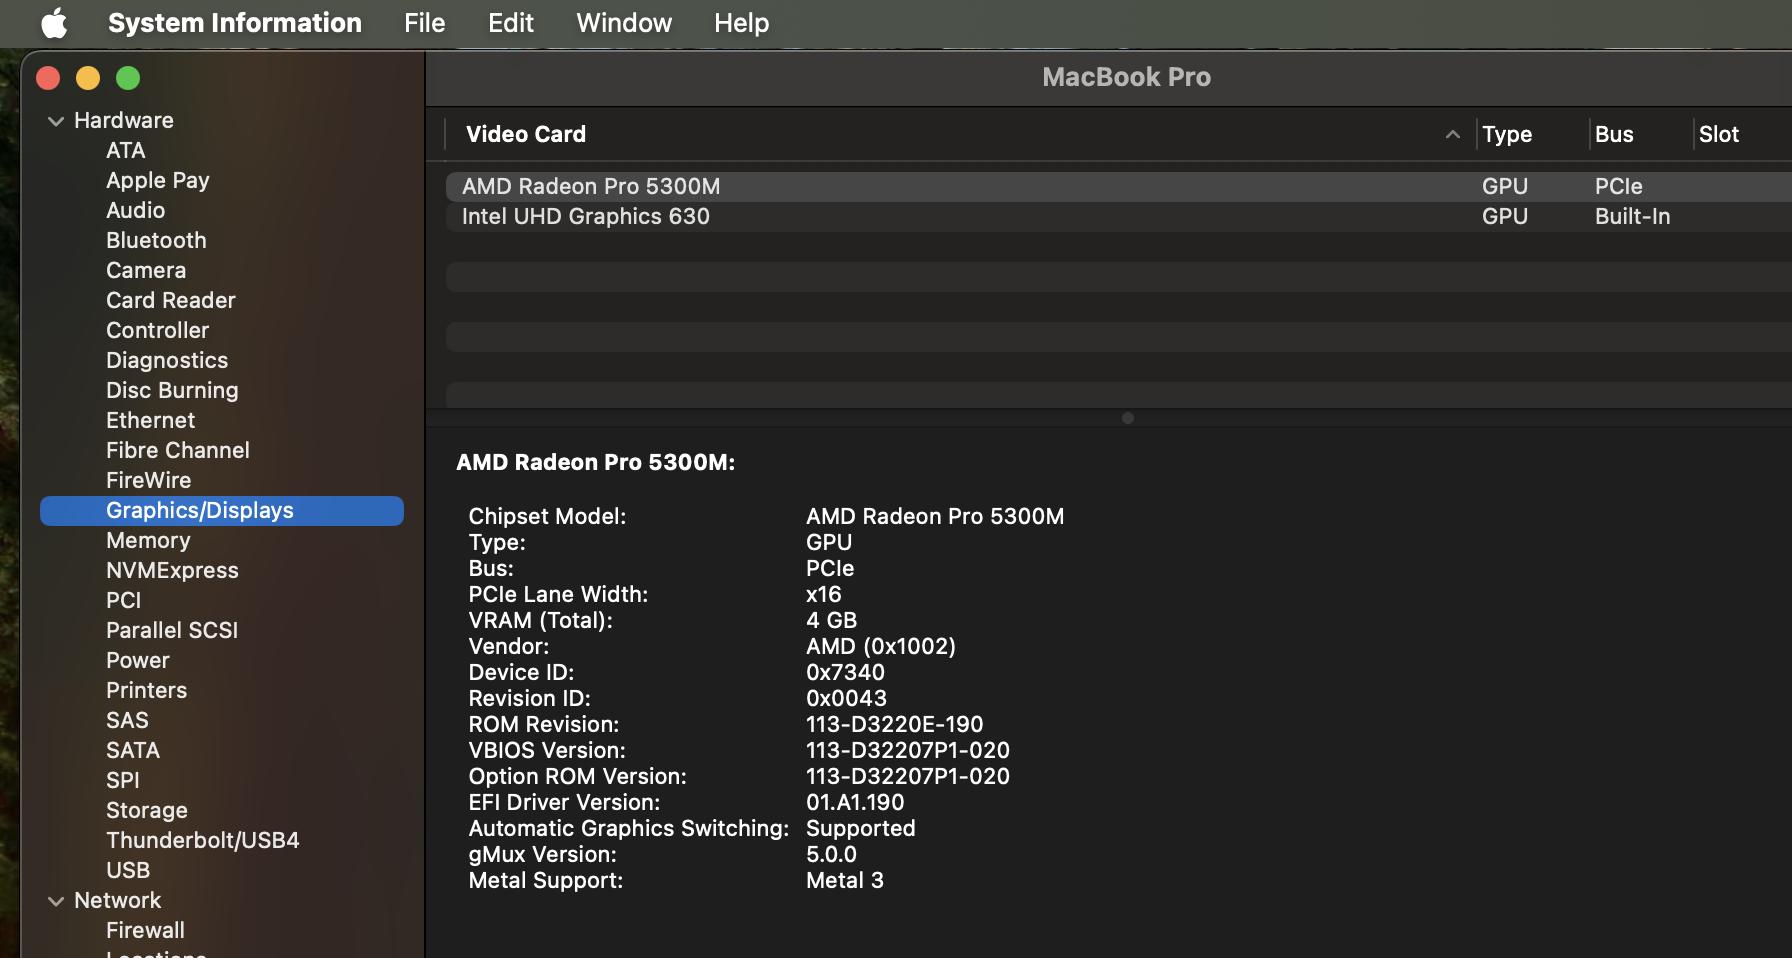1792x958 pixels.
Task: Click the Video Card sort direction arrow
Action: coord(1453,134)
